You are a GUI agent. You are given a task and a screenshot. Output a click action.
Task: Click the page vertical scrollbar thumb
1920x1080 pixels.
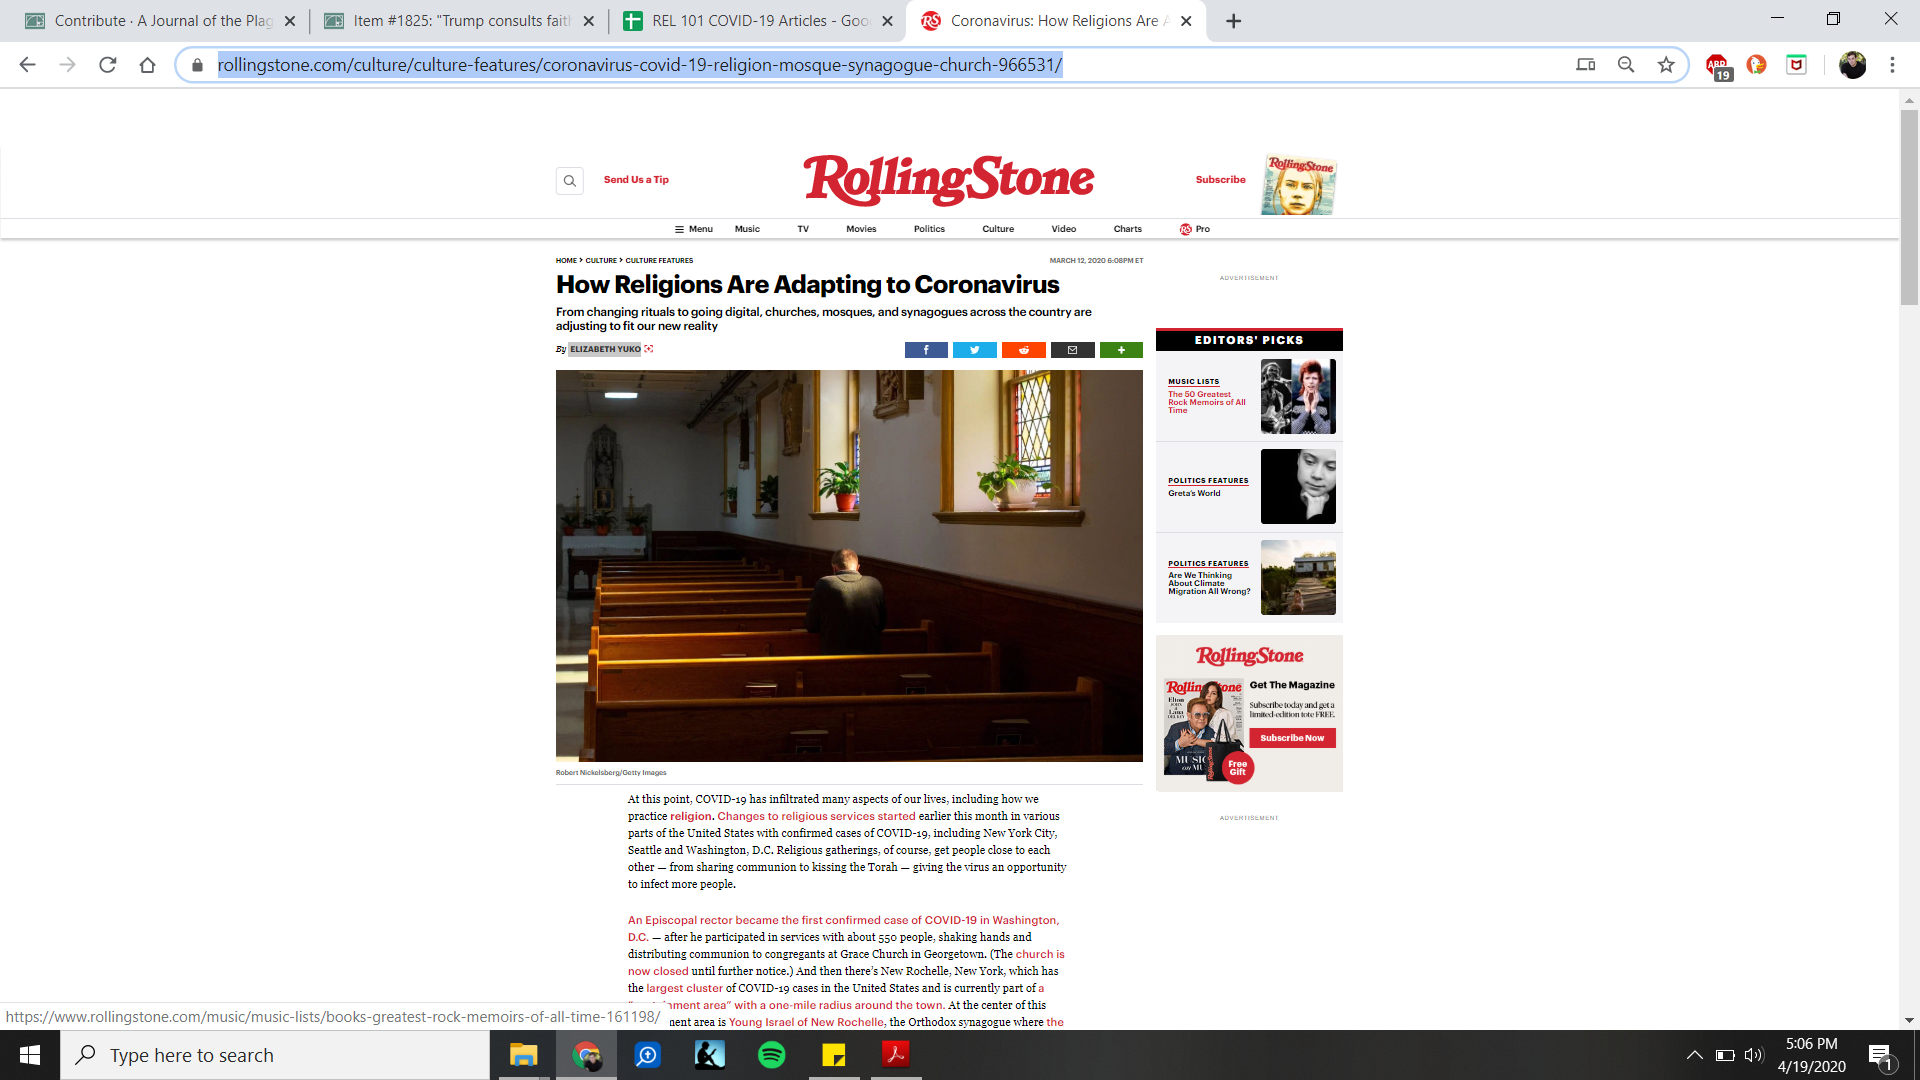[1909, 205]
